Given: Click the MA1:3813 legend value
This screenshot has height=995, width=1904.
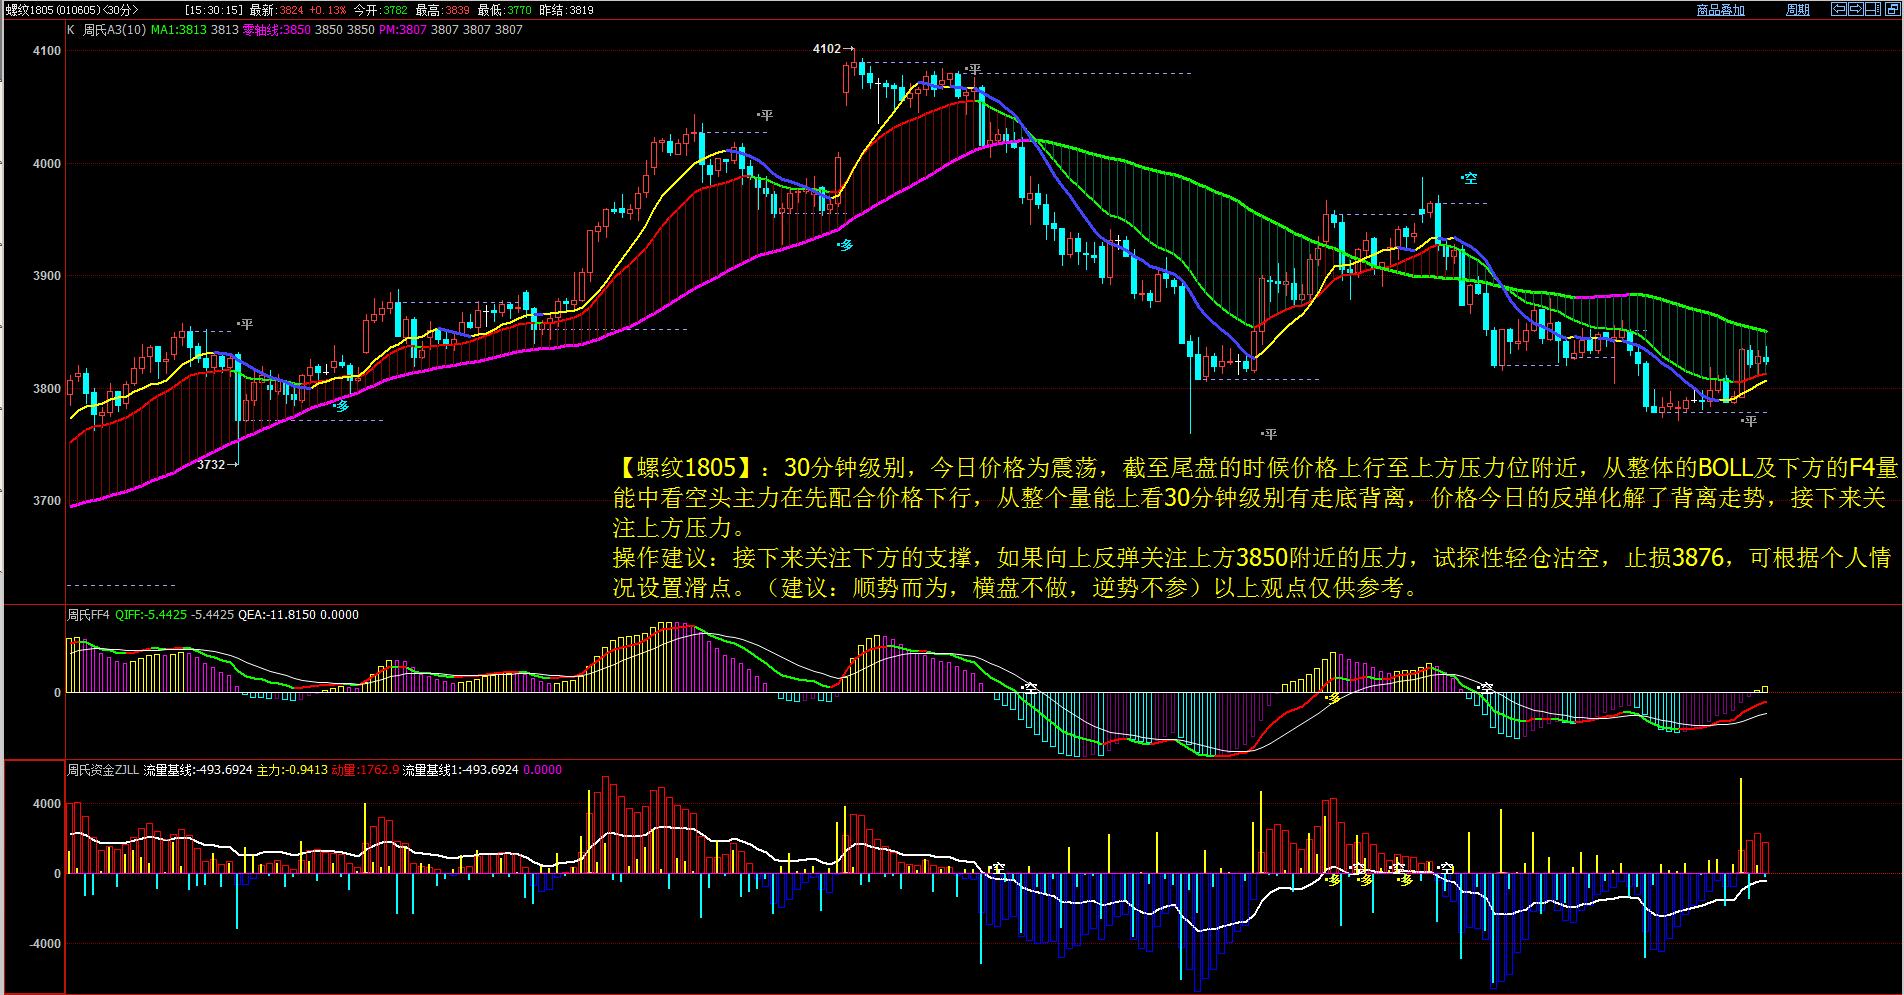Looking at the screenshot, I should pyautogui.click(x=179, y=30).
